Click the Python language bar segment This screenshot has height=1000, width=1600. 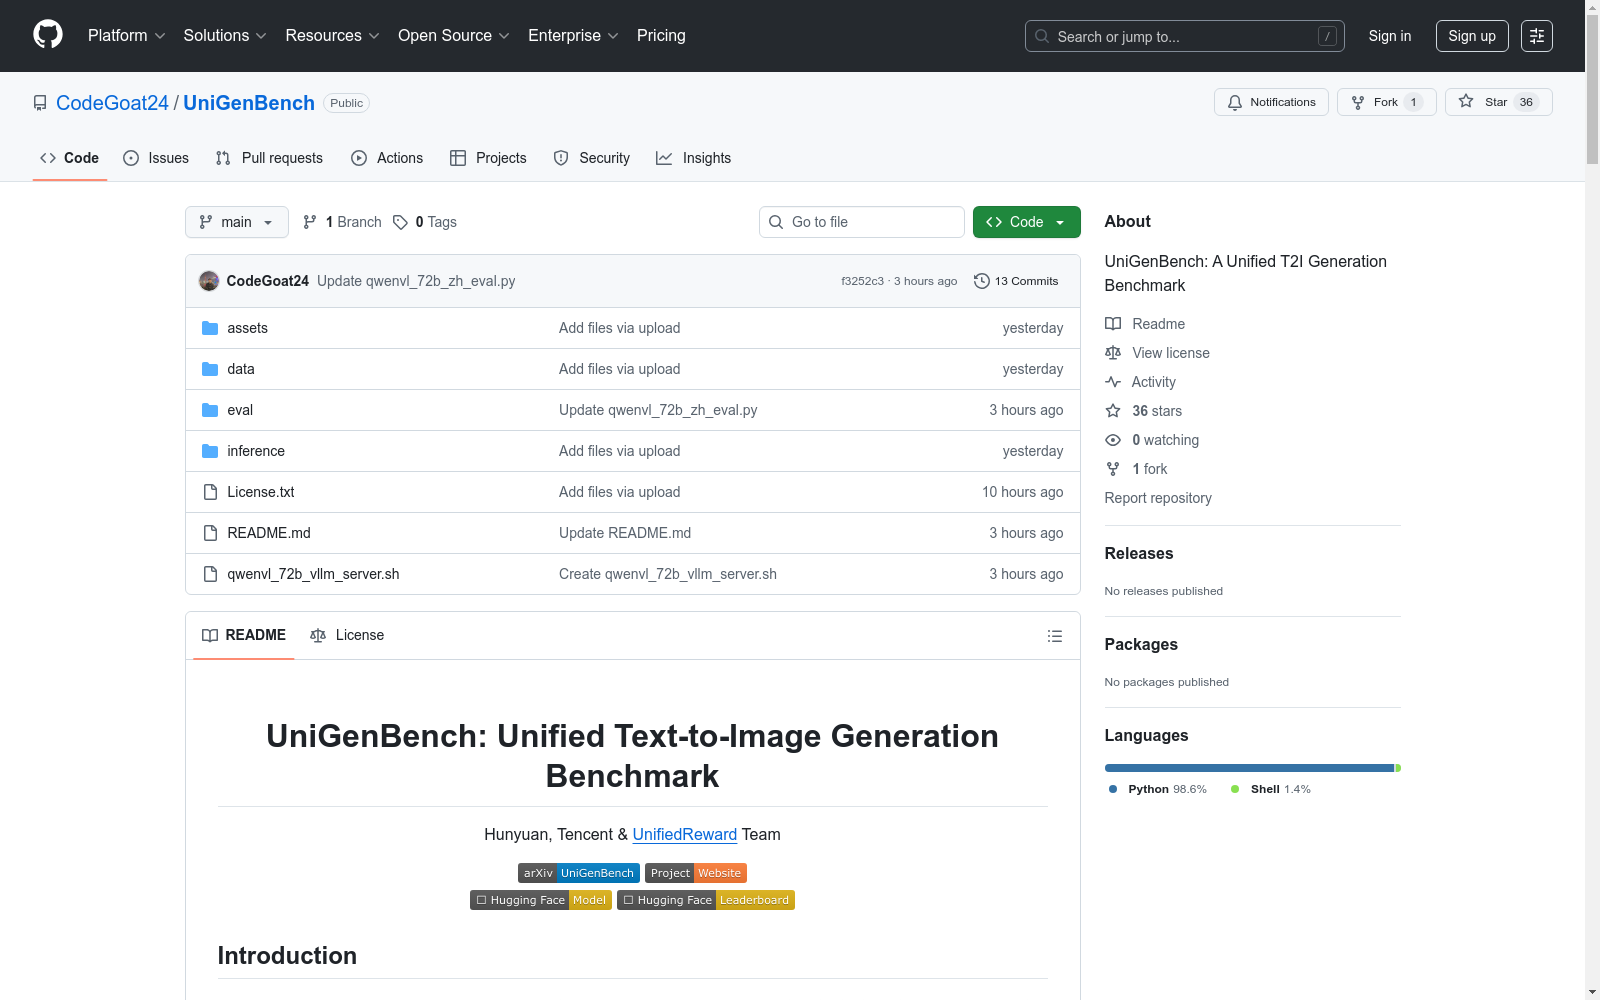1249,768
